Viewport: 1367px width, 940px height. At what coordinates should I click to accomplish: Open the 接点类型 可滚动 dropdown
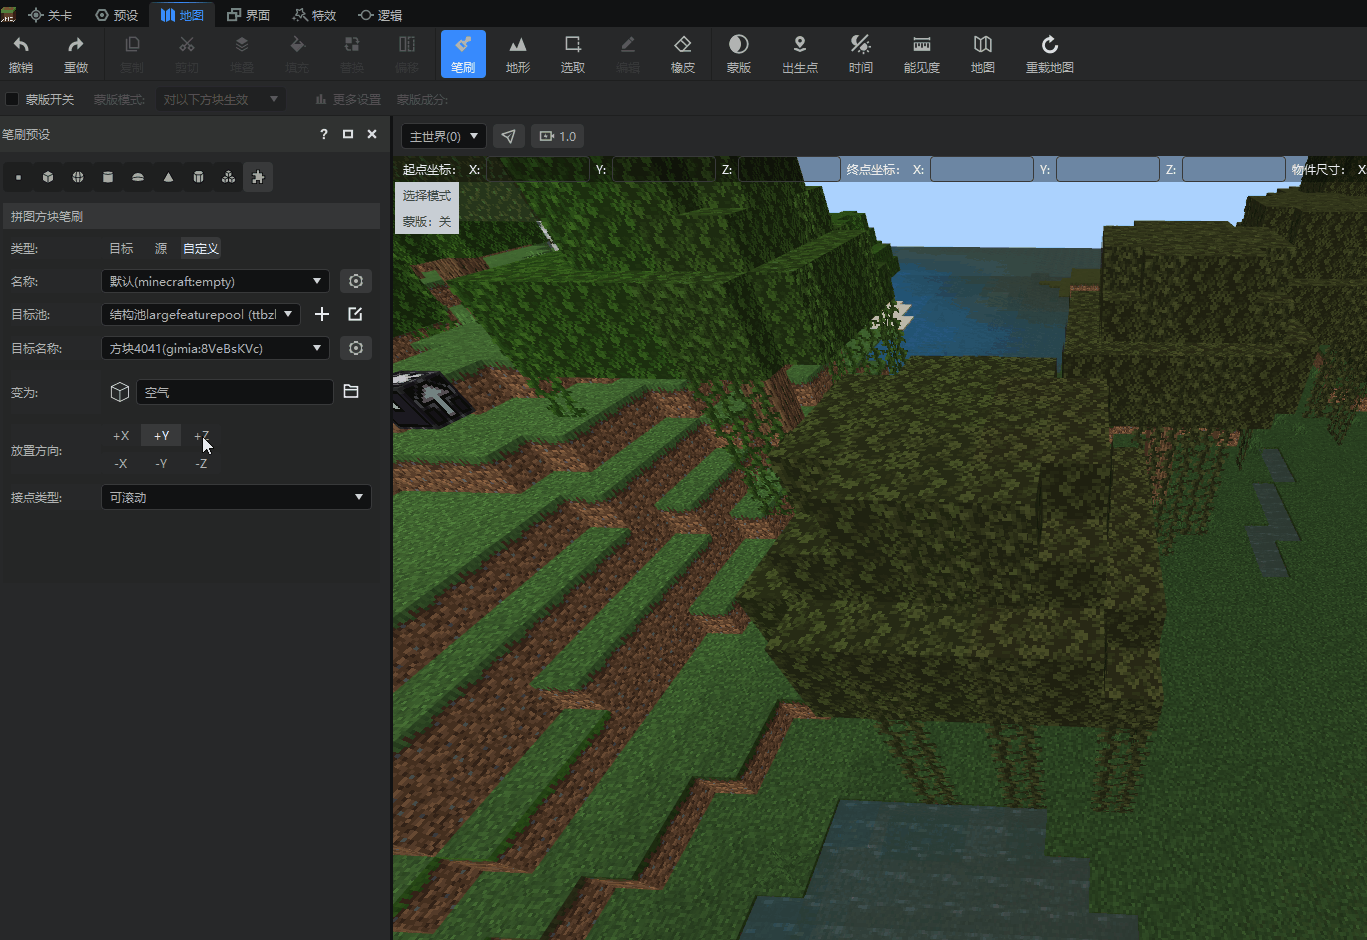coord(236,497)
